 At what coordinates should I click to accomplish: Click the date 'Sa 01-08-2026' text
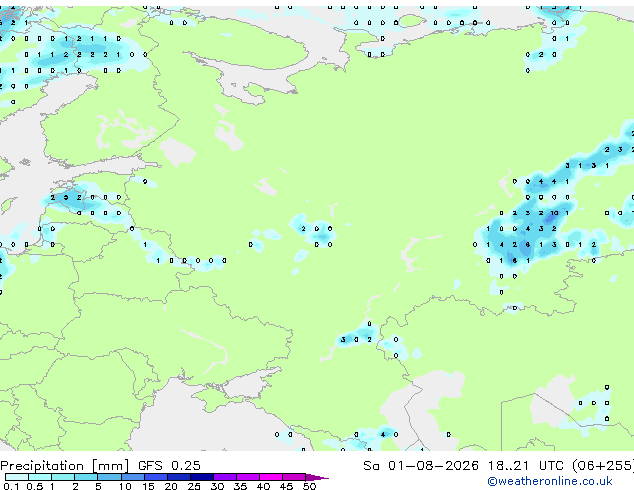point(421,466)
